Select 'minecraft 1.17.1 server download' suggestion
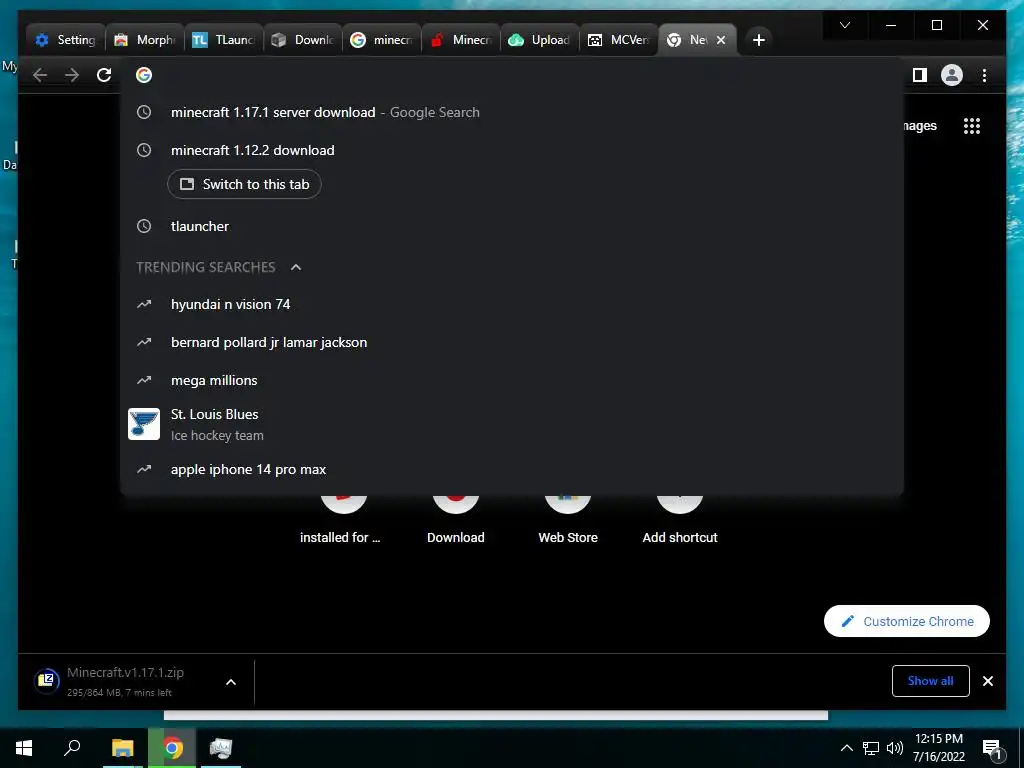The image size is (1024, 768). click(x=512, y=112)
